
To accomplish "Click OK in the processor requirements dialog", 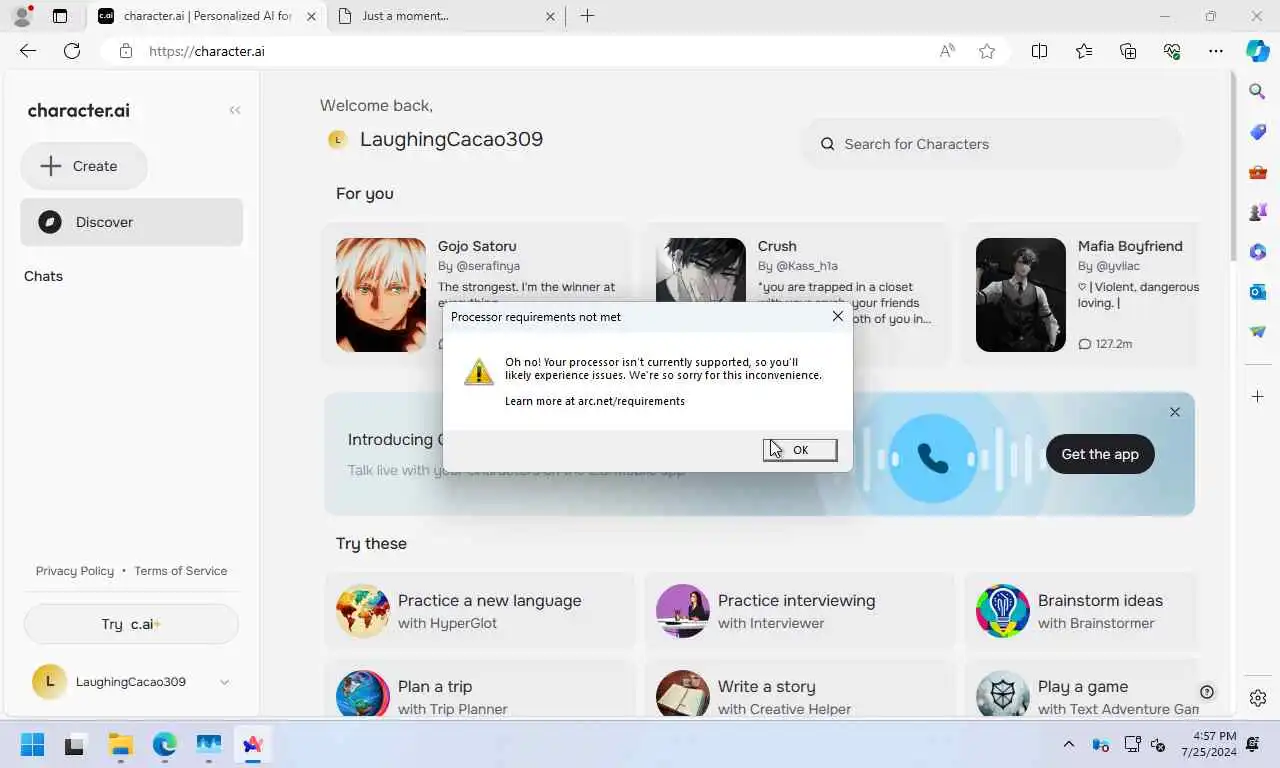I will pos(800,450).
